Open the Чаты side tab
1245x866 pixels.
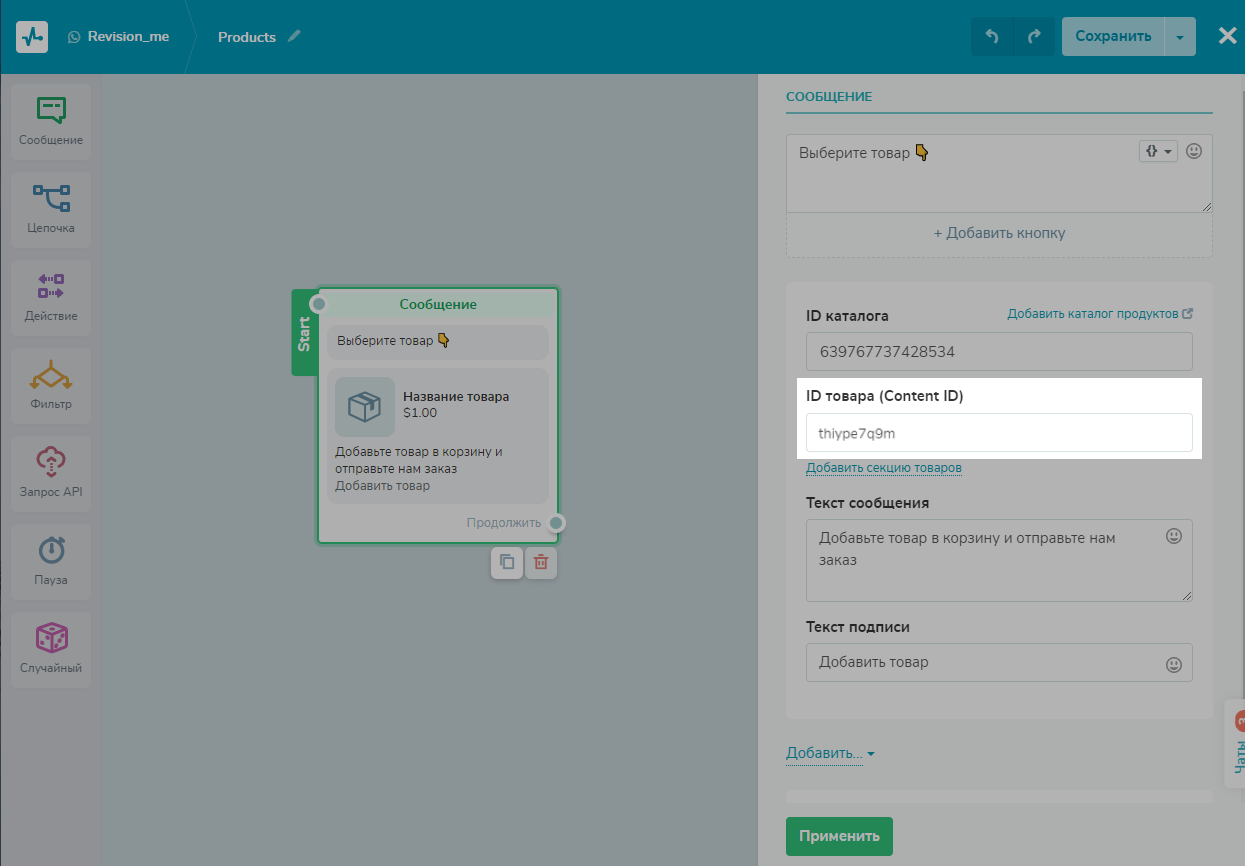(1237, 745)
